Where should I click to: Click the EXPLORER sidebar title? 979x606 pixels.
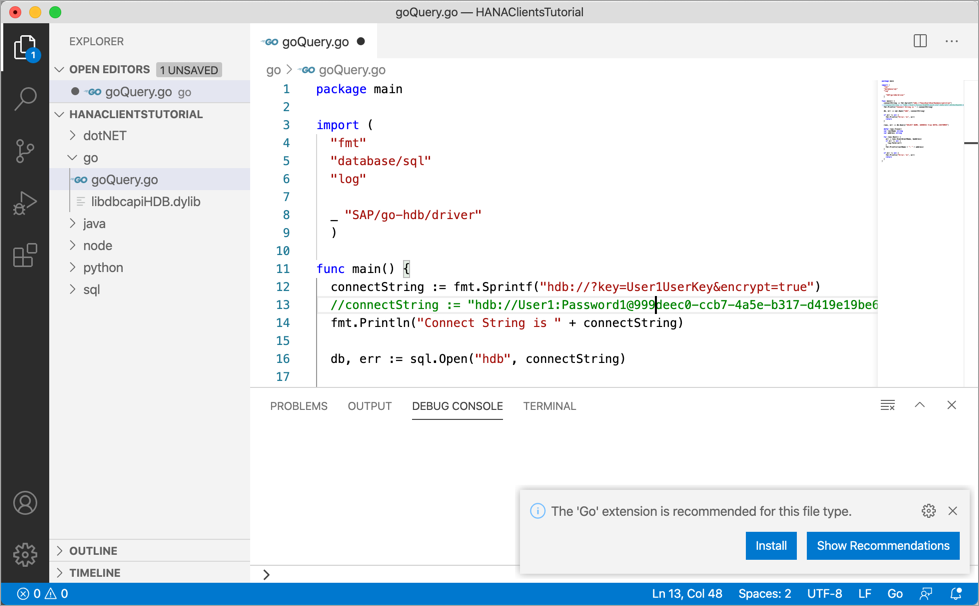click(x=96, y=41)
